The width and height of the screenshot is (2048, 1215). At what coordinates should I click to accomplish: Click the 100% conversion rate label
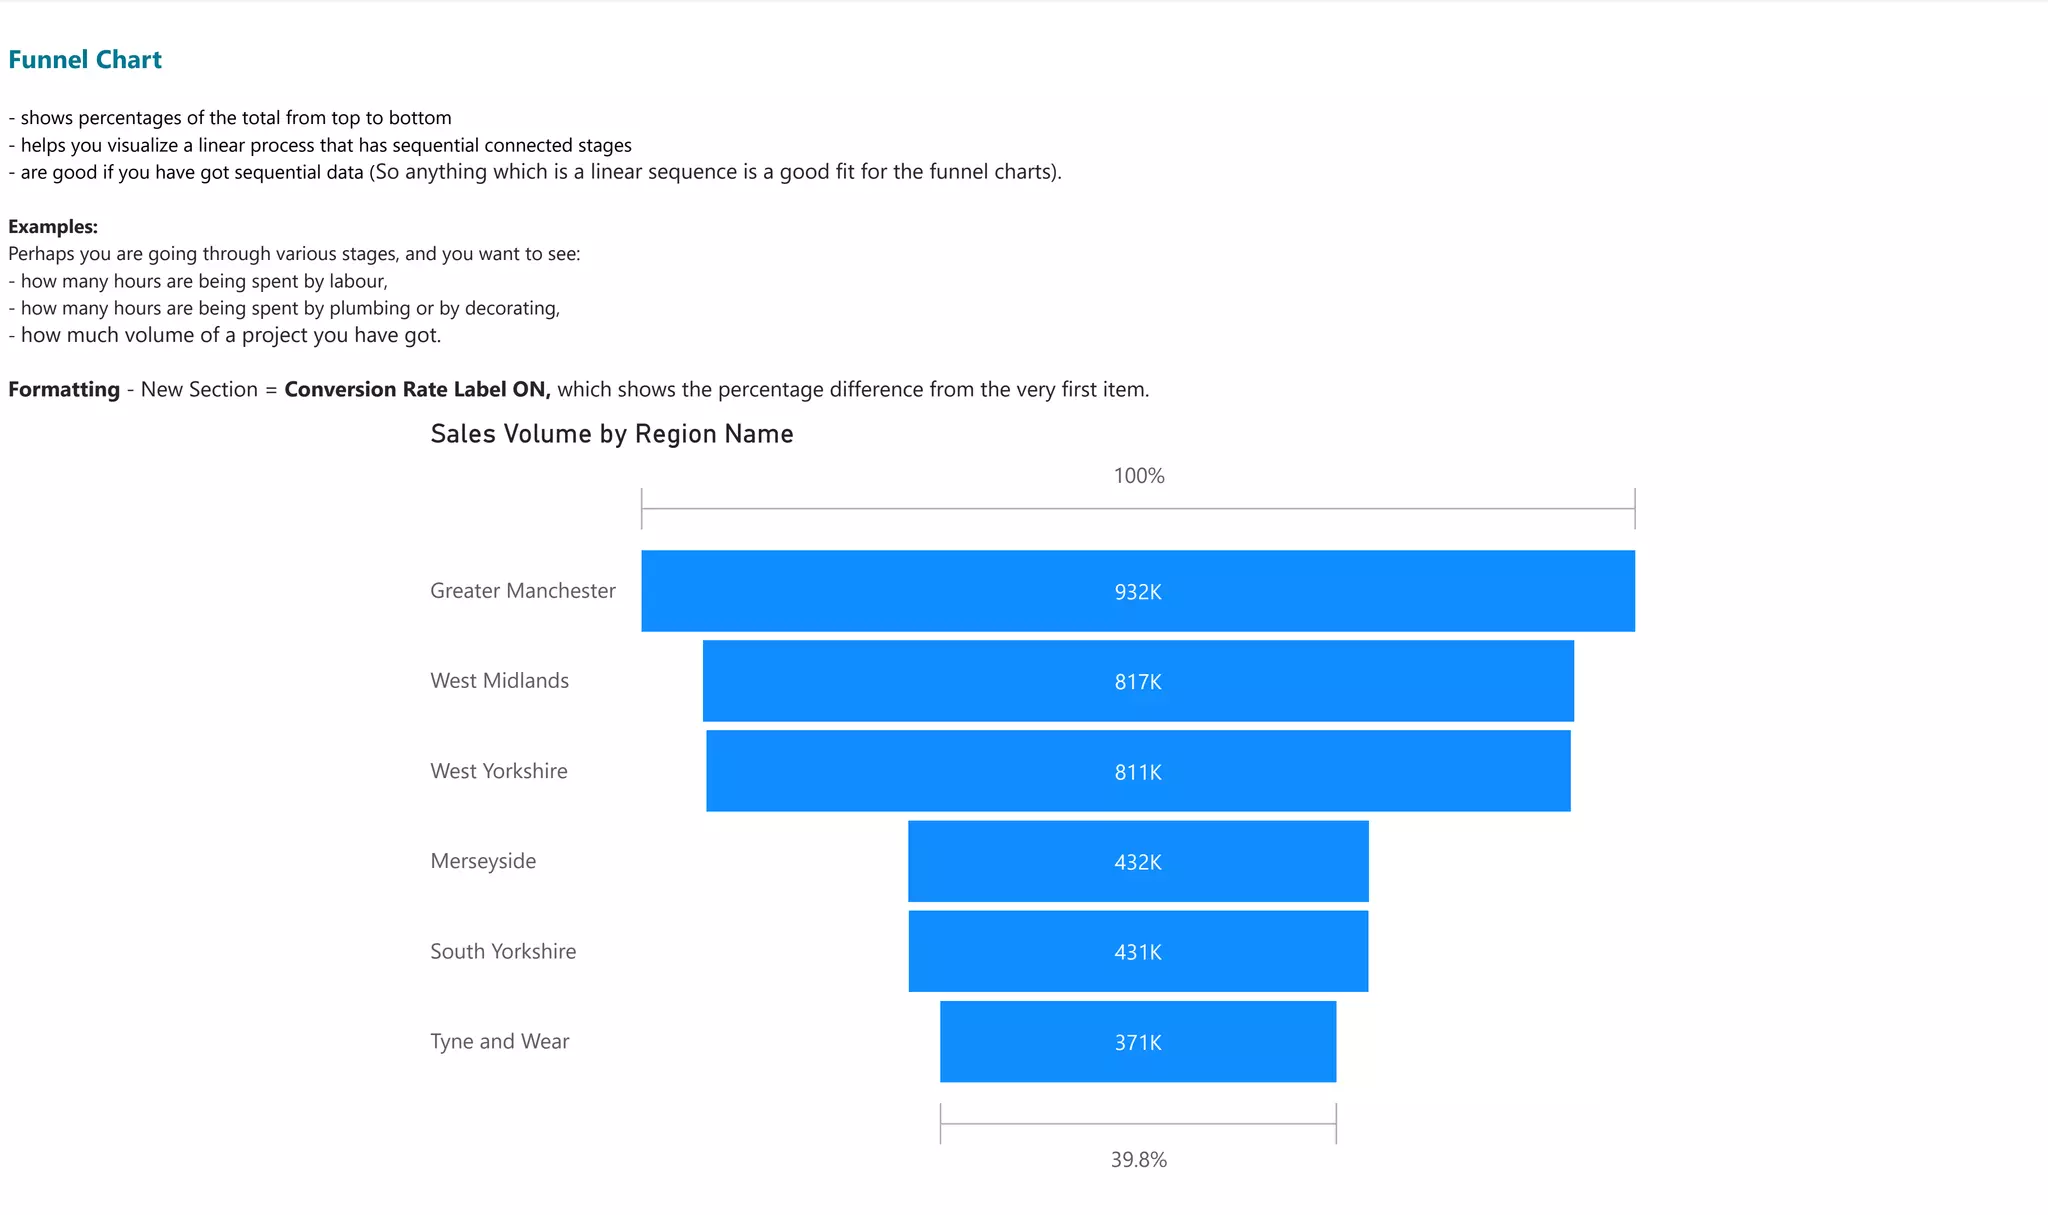1139,476
